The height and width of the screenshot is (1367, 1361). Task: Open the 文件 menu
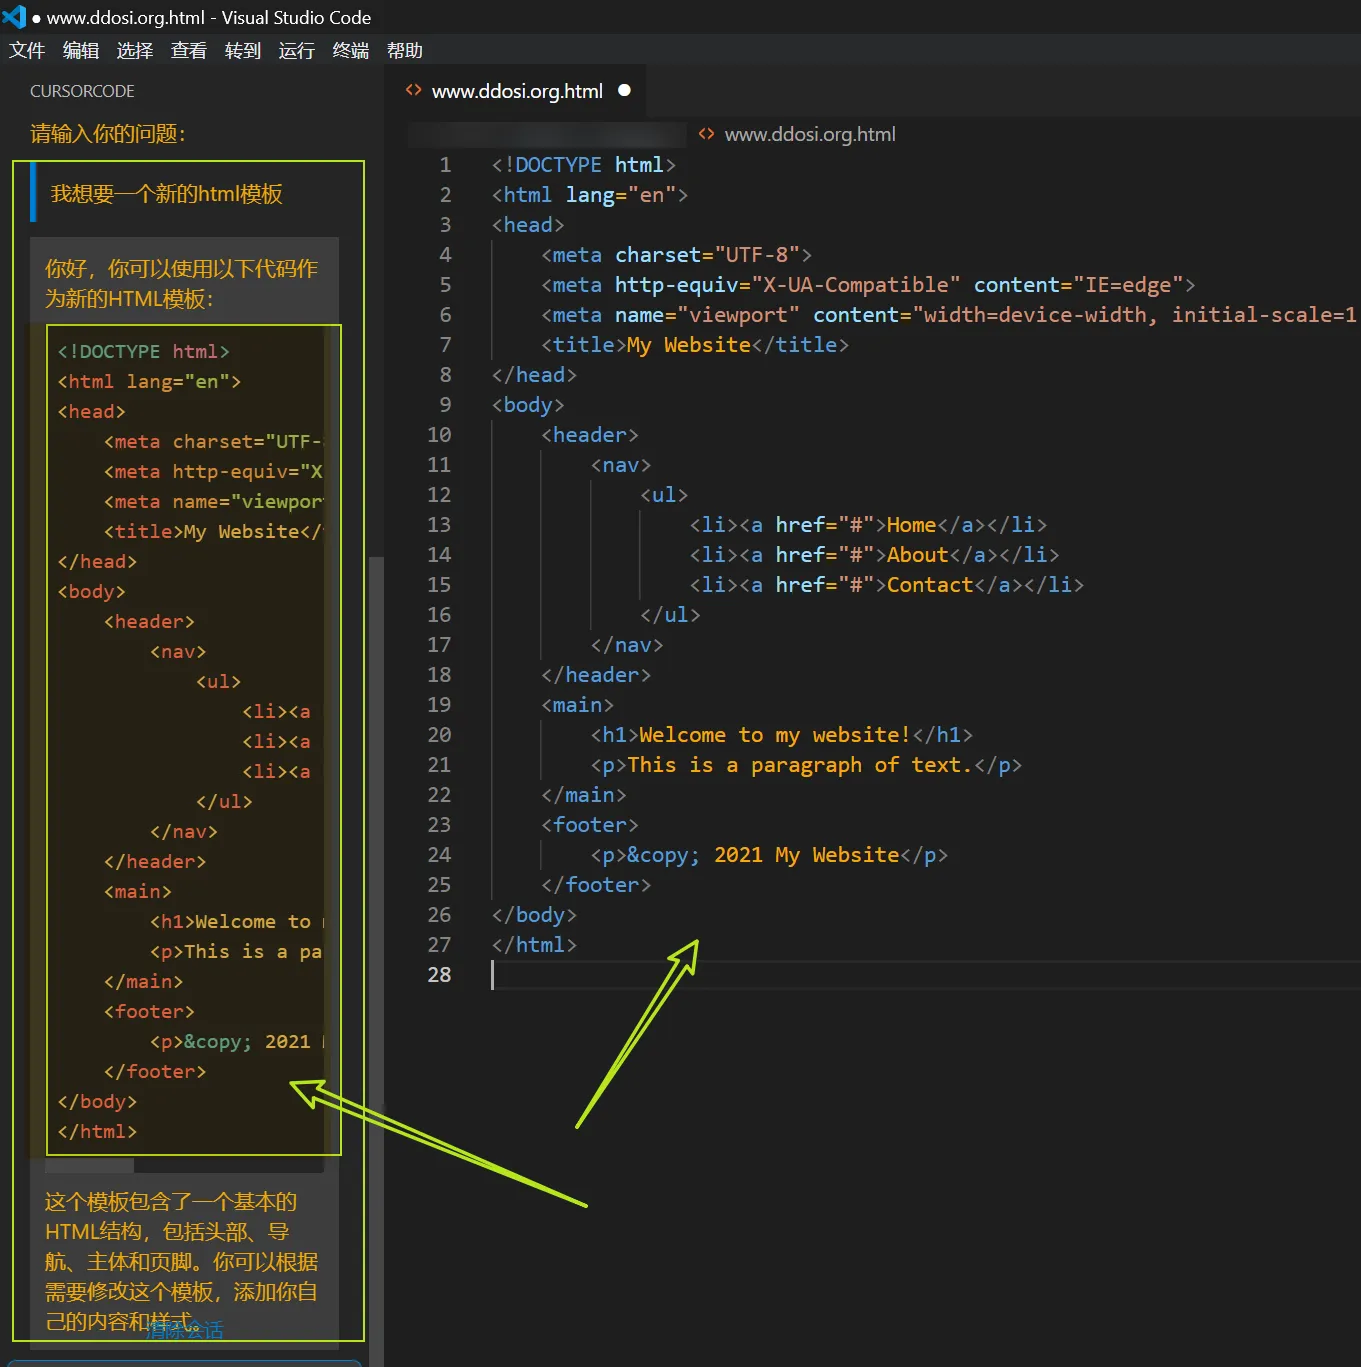click(x=27, y=50)
